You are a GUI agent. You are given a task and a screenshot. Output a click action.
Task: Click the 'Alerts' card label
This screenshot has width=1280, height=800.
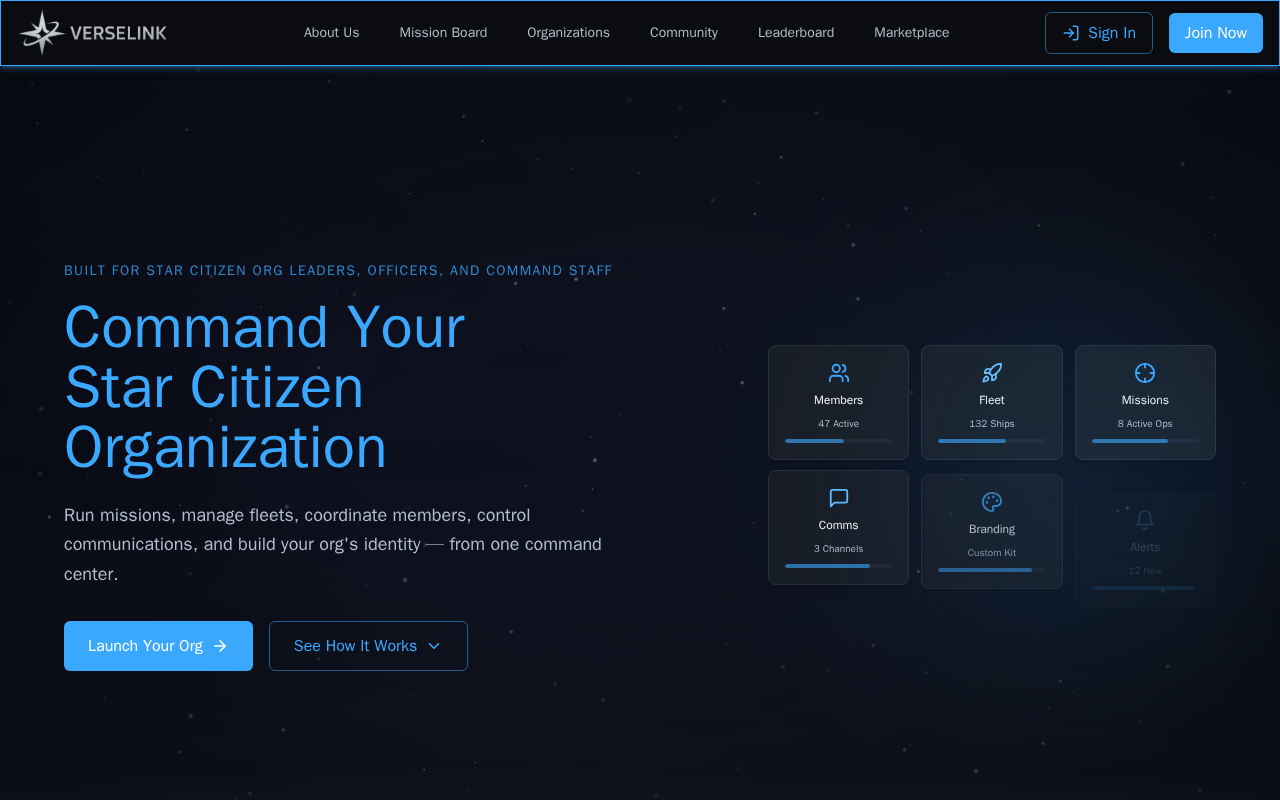pyautogui.click(x=1145, y=547)
